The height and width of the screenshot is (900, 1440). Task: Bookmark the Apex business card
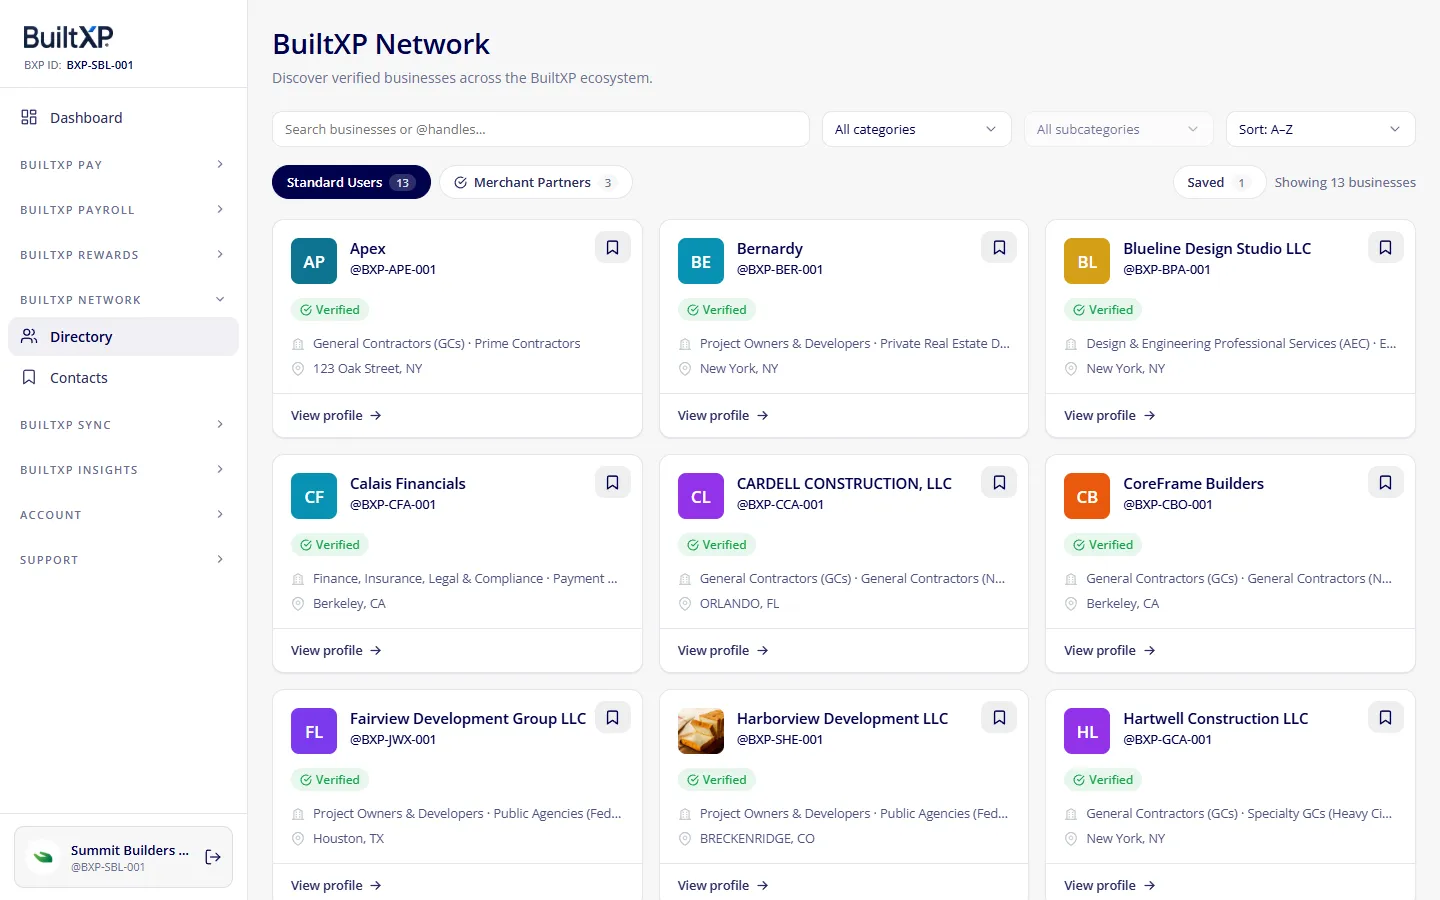[612, 248]
